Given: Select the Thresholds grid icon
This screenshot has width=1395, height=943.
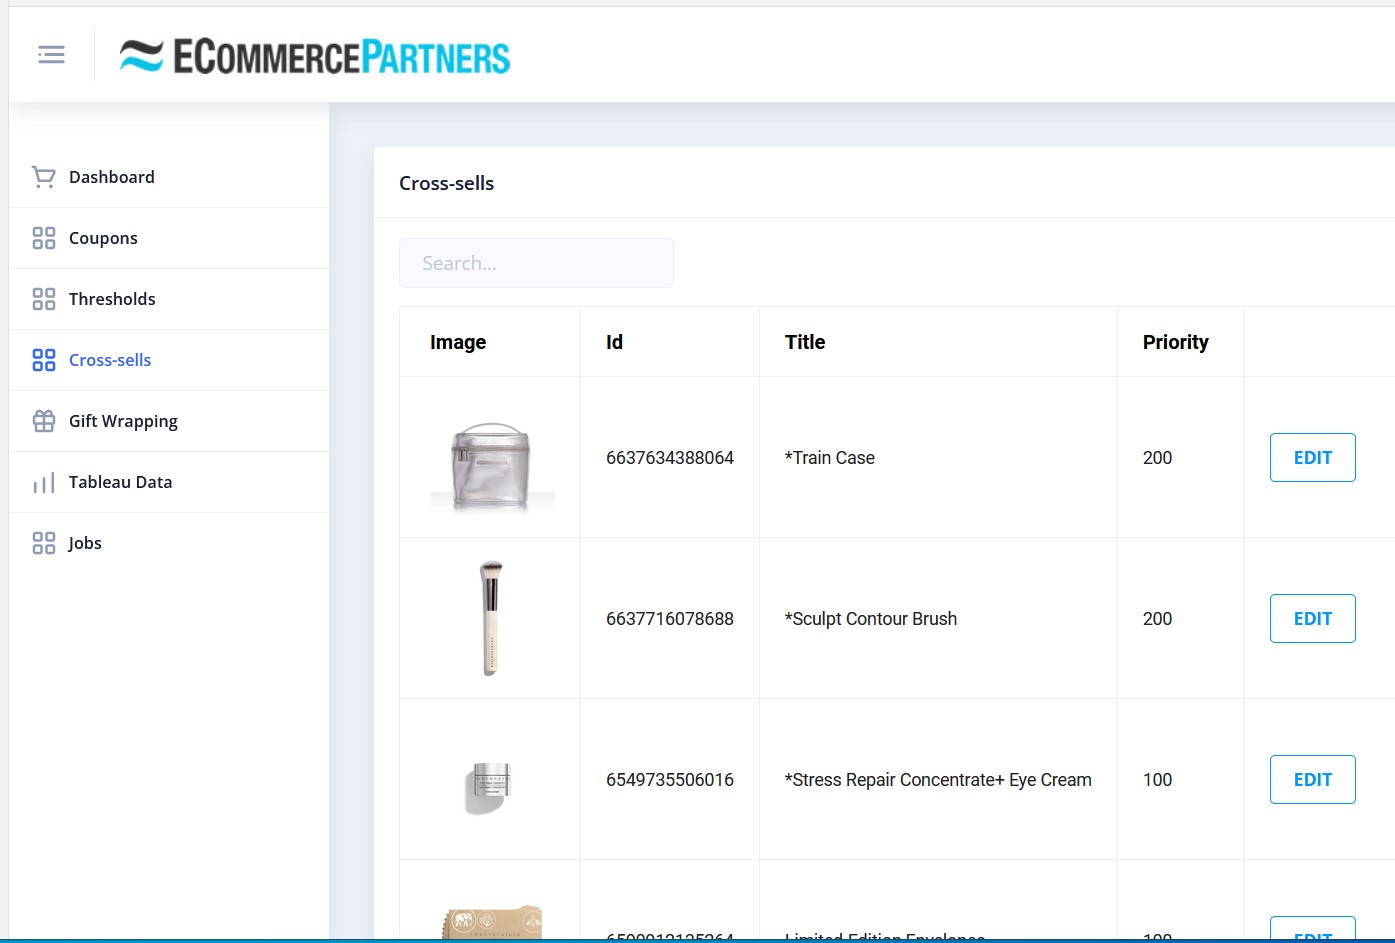Looking at the screenshot, I should pos(43,298).
